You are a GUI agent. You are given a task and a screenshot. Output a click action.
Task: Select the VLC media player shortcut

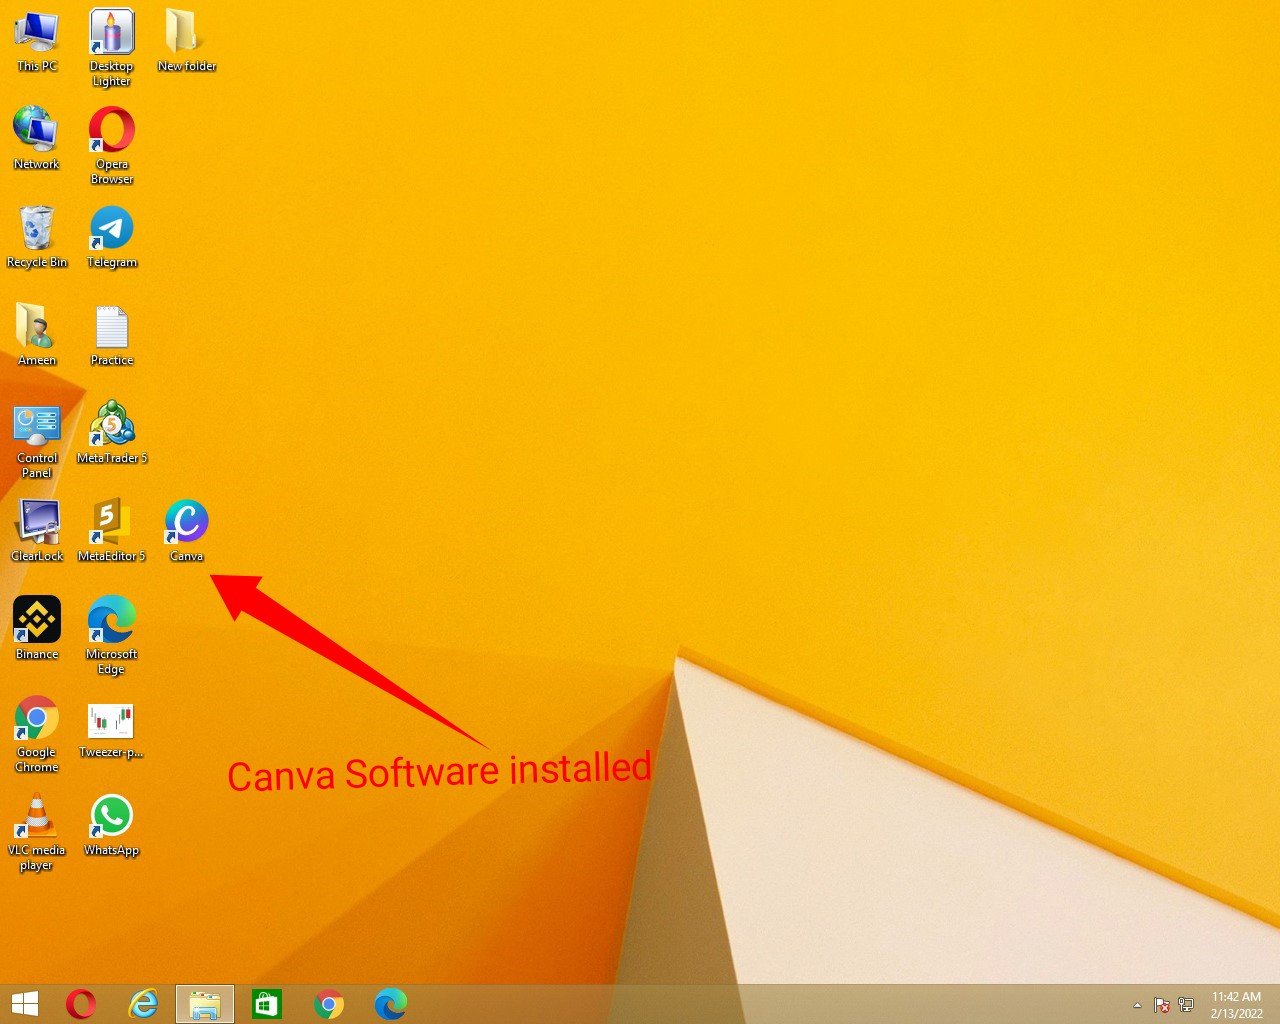coord(37,831)
